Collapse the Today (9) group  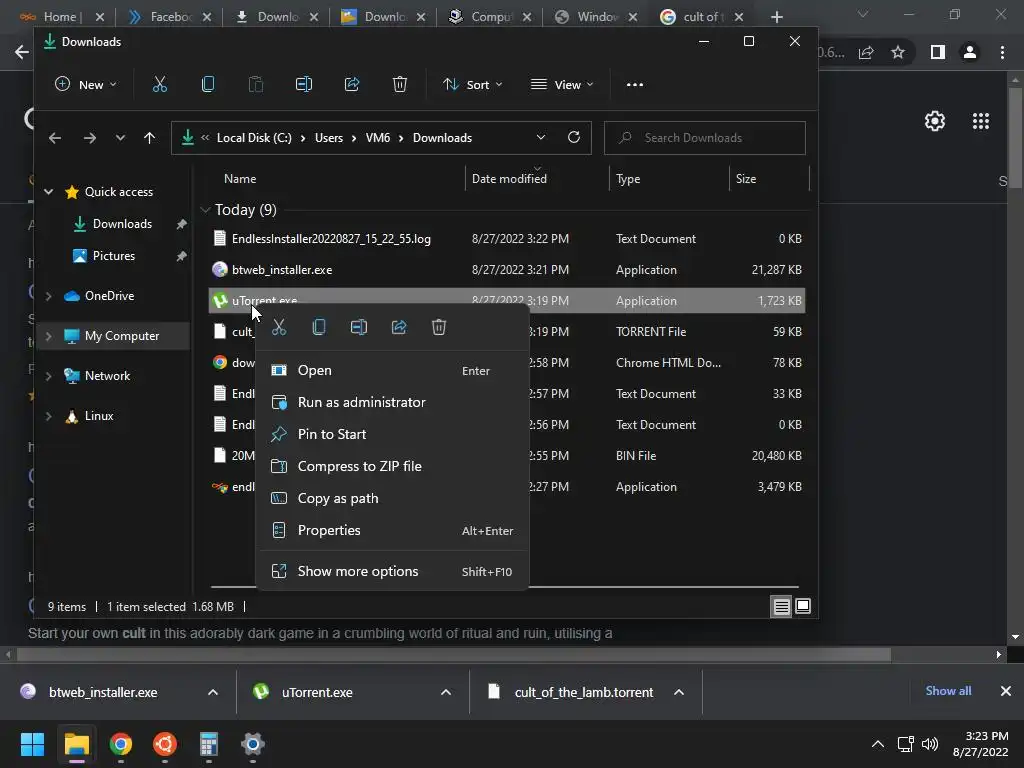pos(205,210)
